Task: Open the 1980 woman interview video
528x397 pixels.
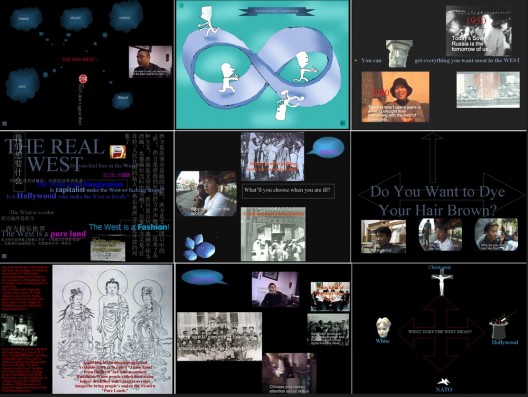Action: click(395, 97)
